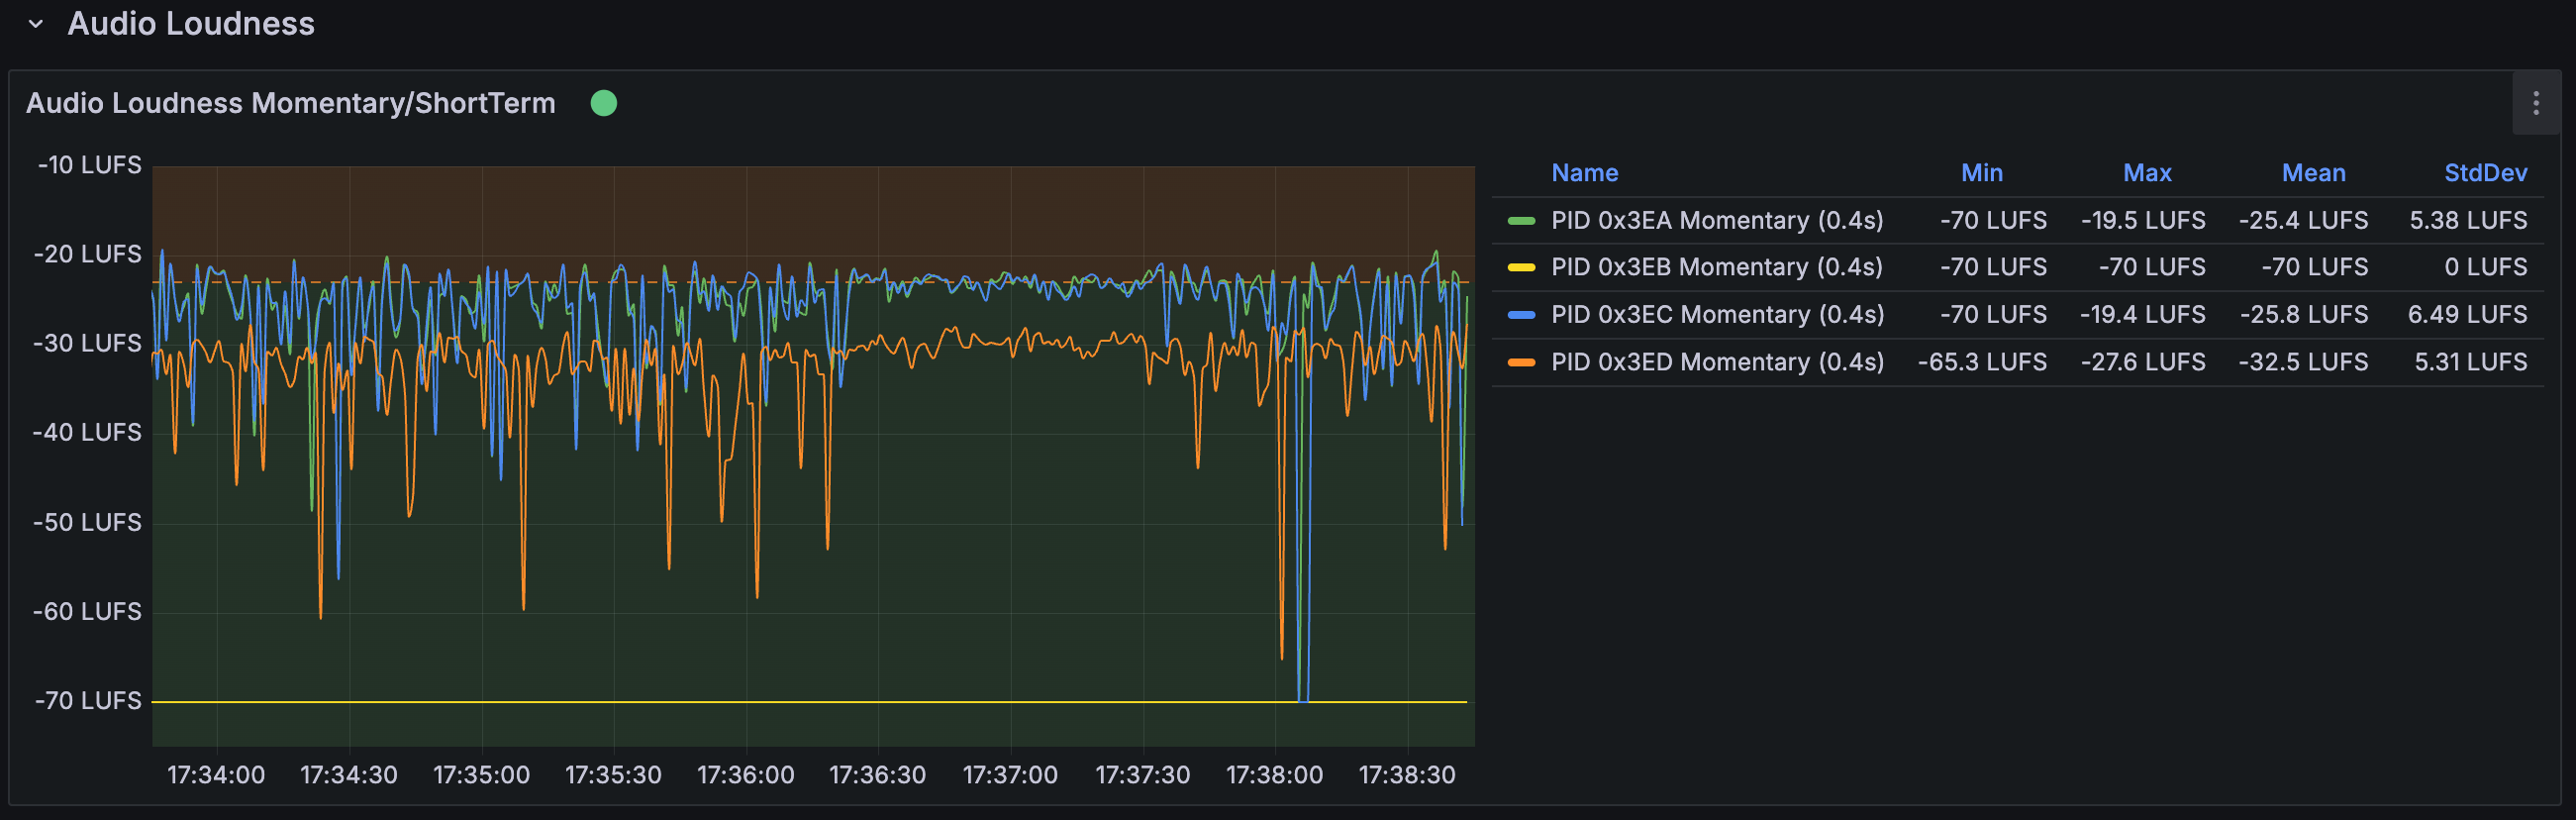Open the panel three-dots menu
Viewport: 2576px width, 820px height.
(2535, 103)
